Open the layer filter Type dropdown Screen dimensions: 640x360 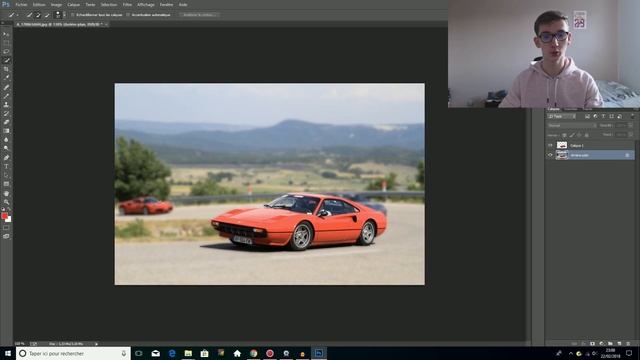tap(562, 116)
